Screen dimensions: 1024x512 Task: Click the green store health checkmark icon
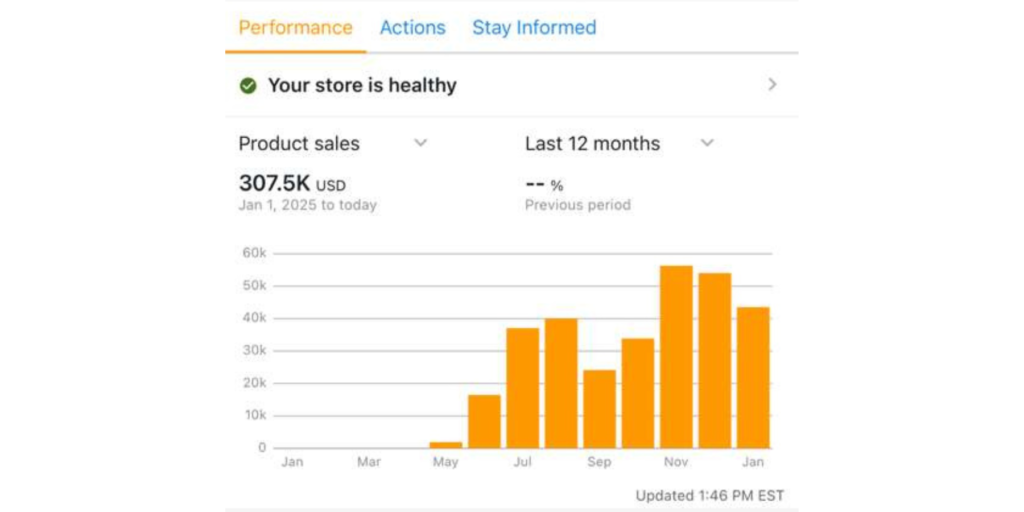(248, 86)
